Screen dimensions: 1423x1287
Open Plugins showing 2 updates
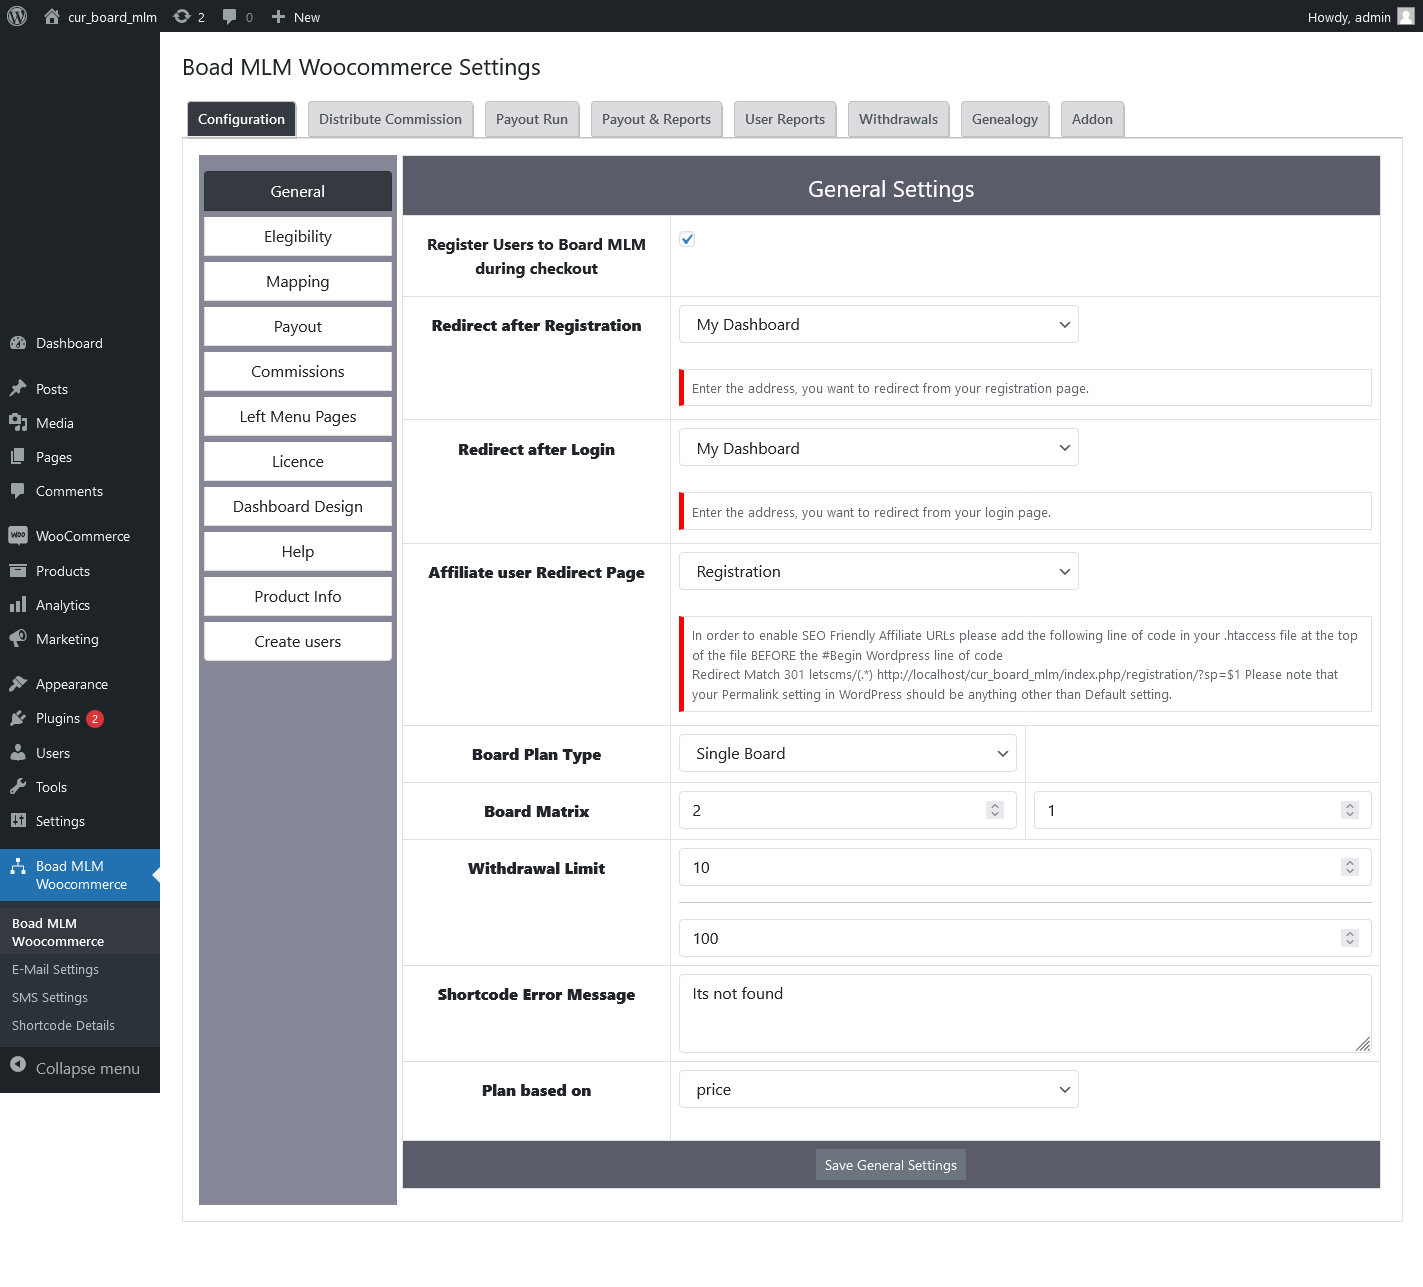click(x=57, y=717)
